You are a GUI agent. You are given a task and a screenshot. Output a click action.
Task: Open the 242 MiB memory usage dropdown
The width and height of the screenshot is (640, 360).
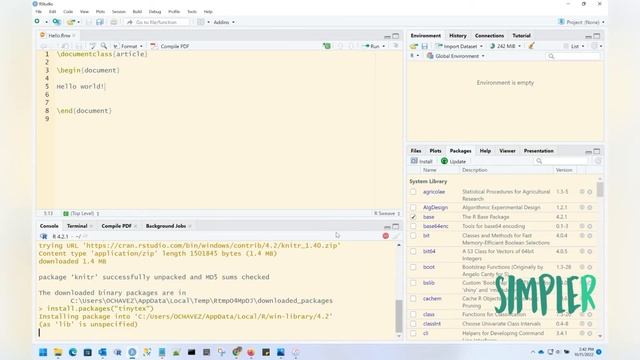pos(505,46)
